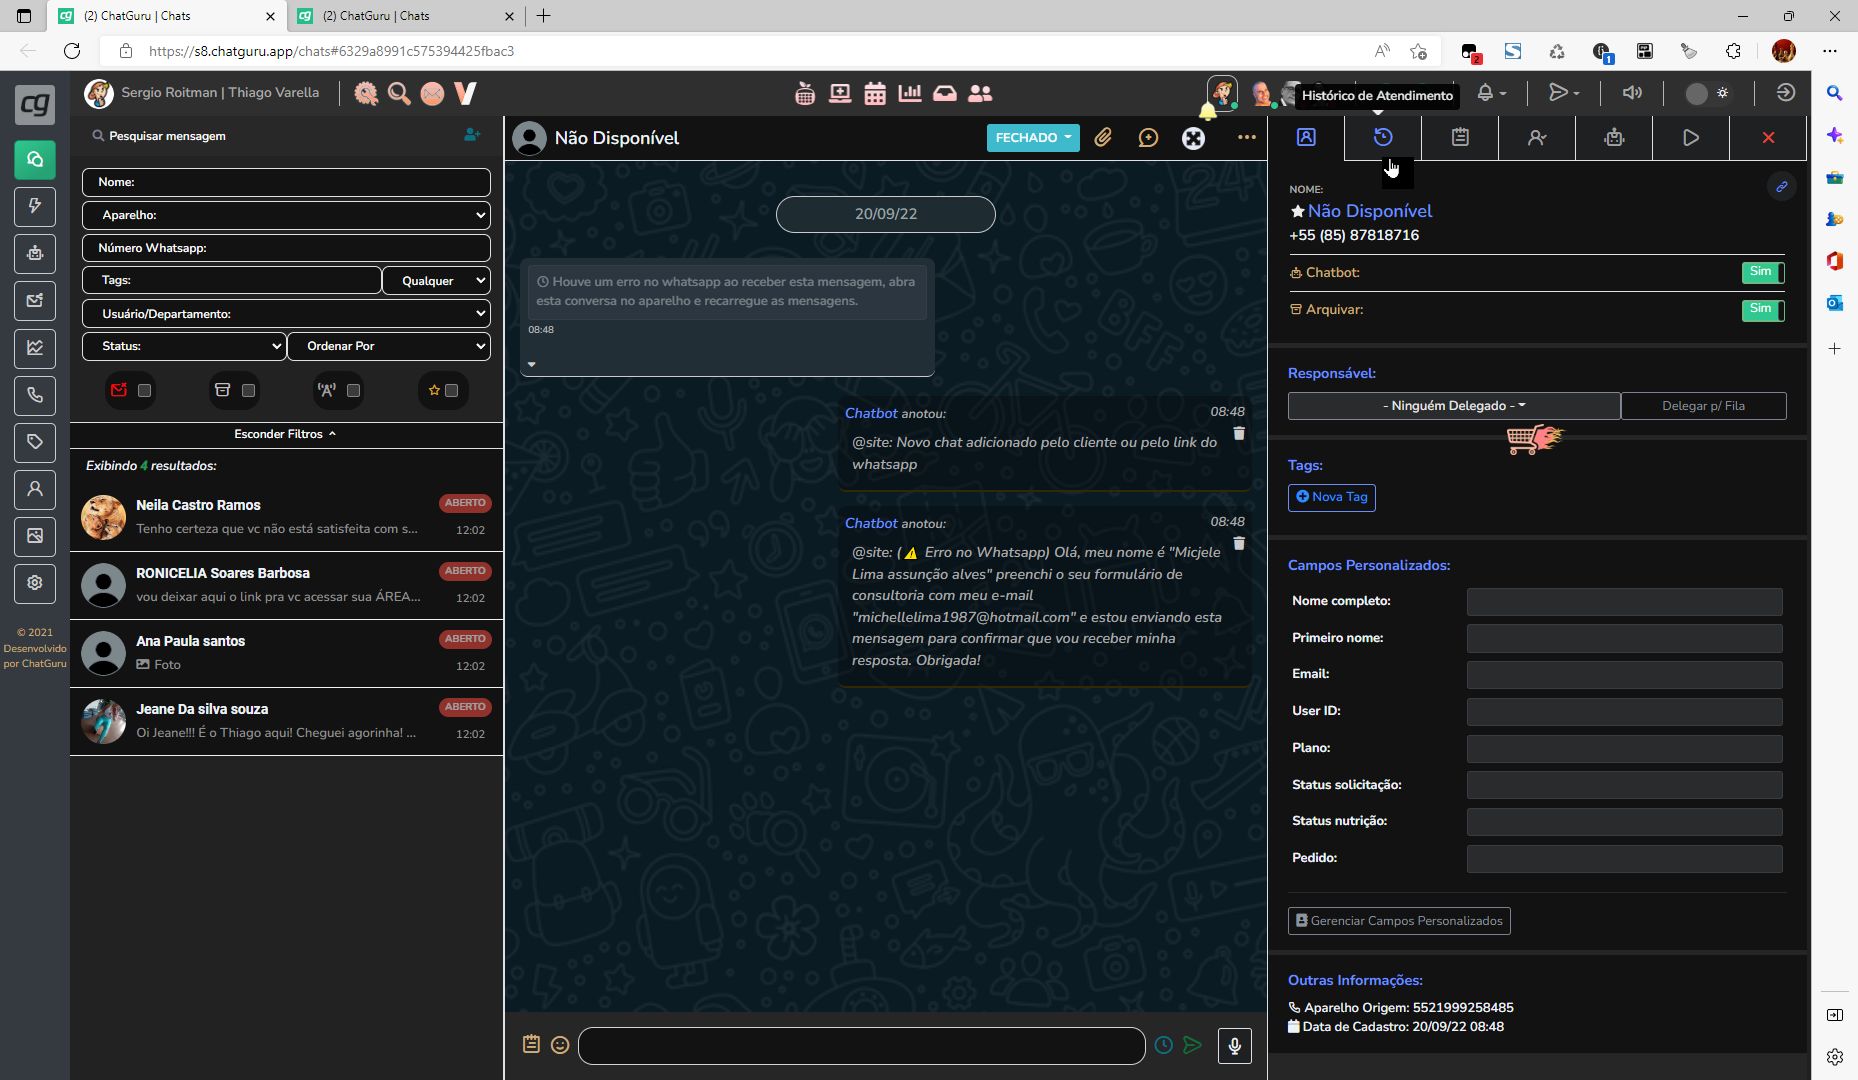Open the notifications bell dropdown

[x=1491, y=93]
